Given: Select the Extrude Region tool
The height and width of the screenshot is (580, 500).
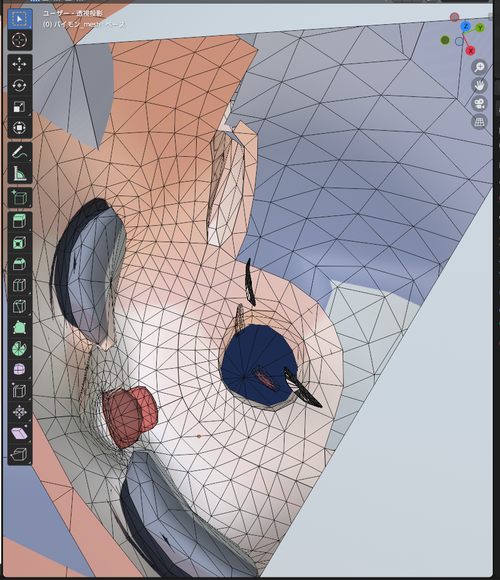Looking at the screenshot, I should (x=19, y=222).
